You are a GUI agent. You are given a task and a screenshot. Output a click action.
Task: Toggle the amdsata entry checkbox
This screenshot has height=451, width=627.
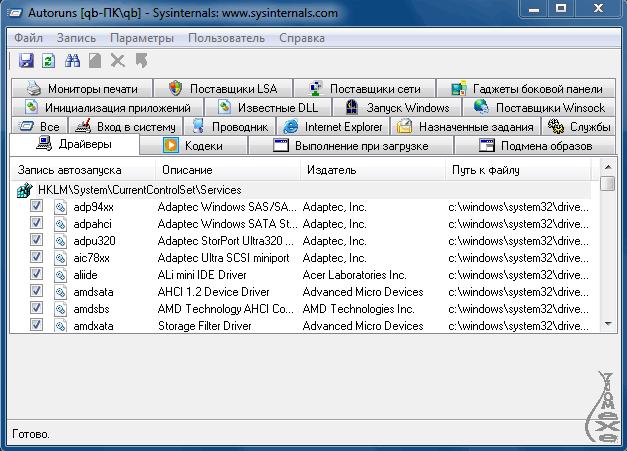36,290
